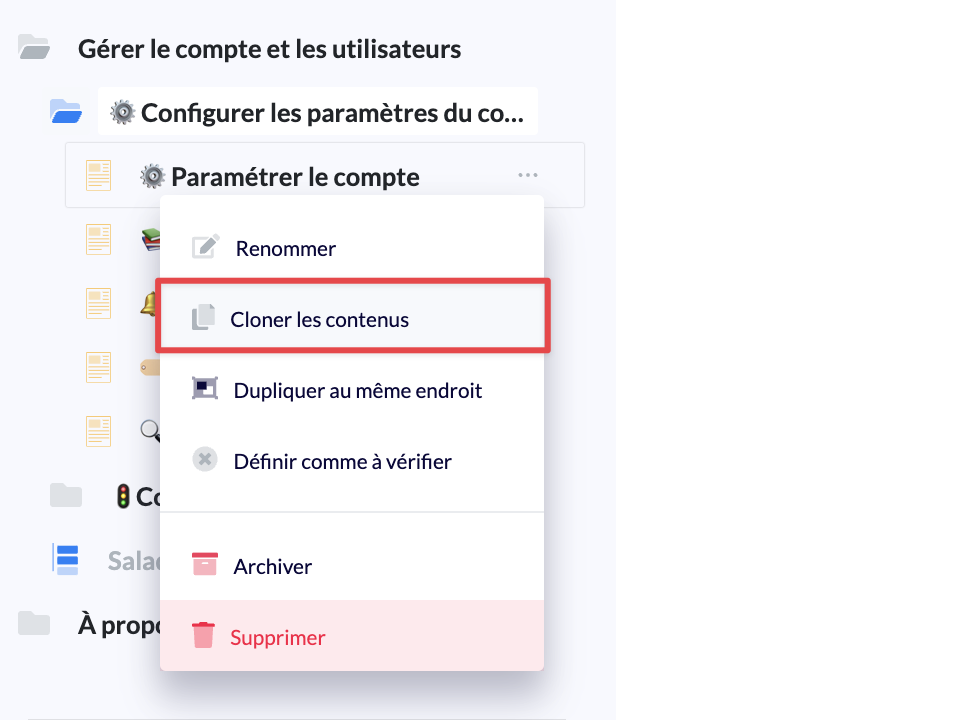Open the three-dots menu for Paramétrer le compte
The height and width of the screenshot is (720, 966).
(x=528, y=176)
